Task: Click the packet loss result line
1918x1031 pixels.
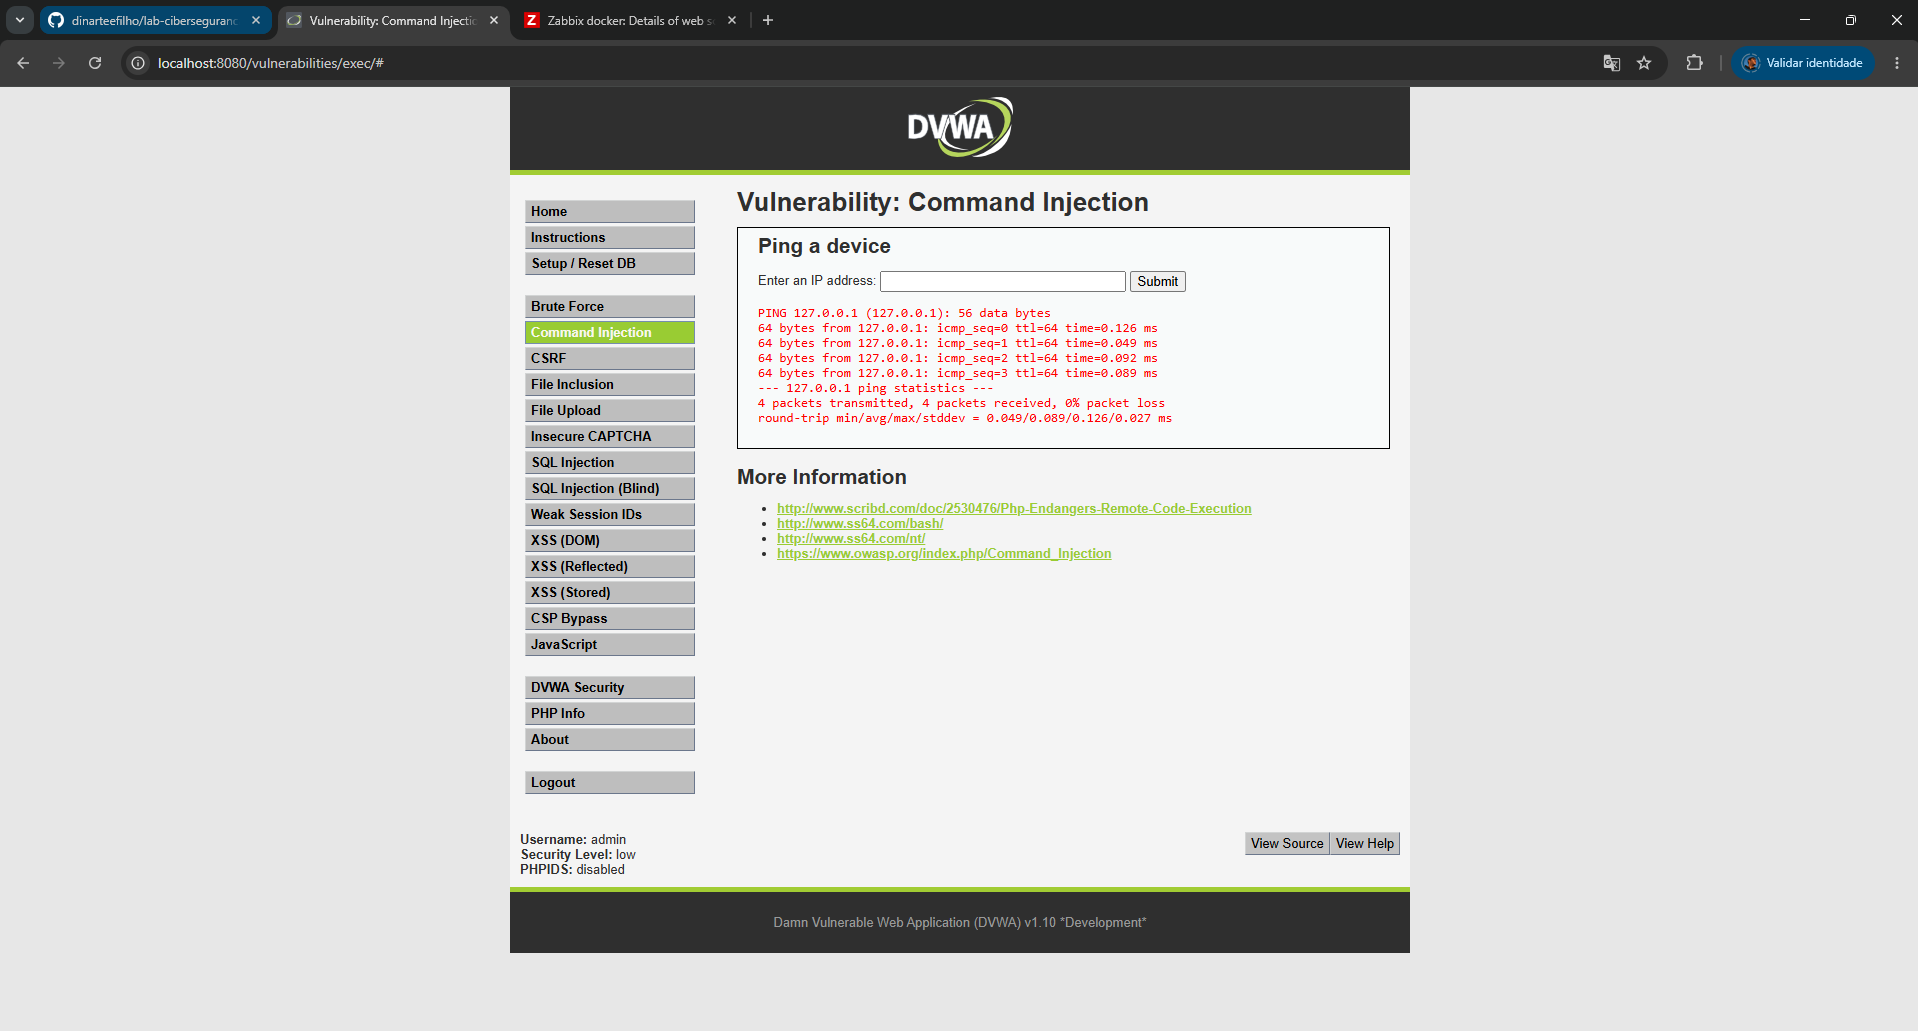Action: click(961, 403)
